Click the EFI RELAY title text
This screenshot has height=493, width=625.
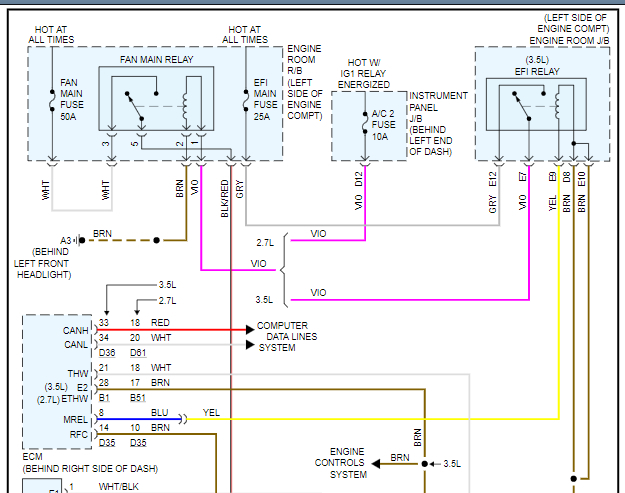click(537, 70)
